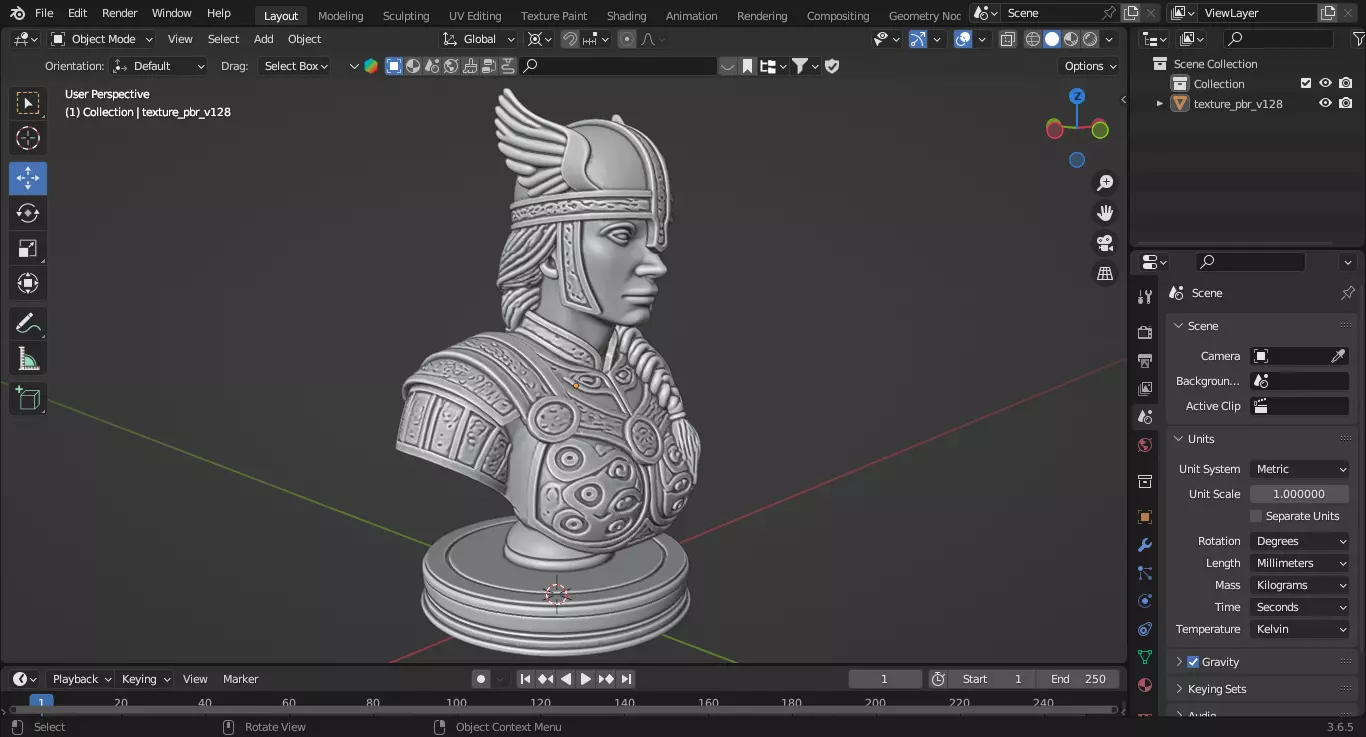
Task: Open the timeline Playback popover
Action: coord(80,679)
